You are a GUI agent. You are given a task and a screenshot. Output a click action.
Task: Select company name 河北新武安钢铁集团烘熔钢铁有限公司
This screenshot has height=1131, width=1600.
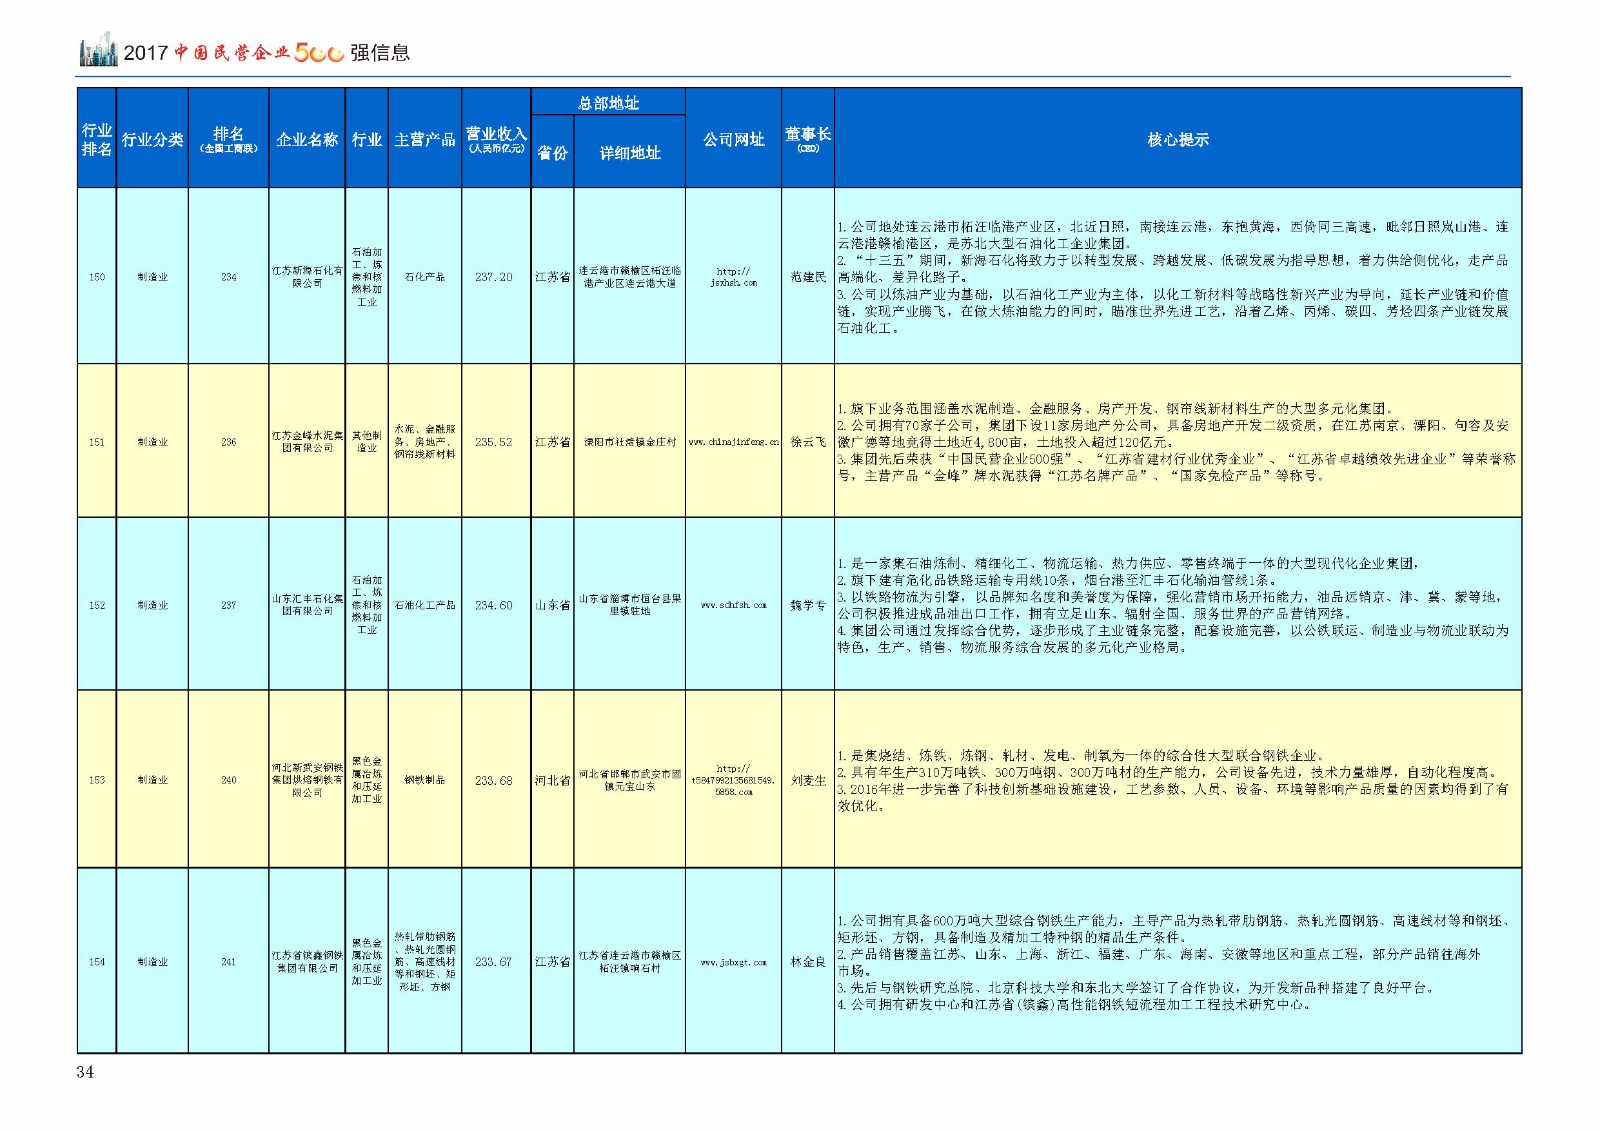click(x=307, y=780)
